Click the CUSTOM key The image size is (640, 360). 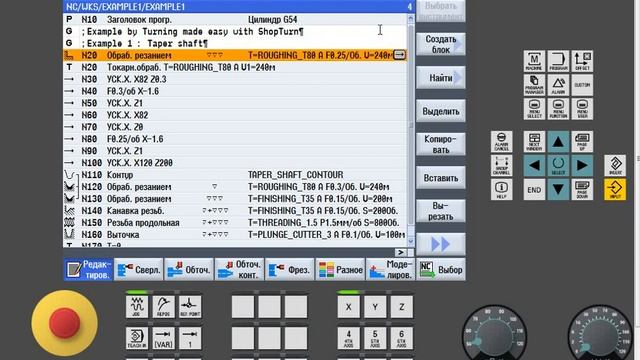pyautogui.click(x=582, y=85)
